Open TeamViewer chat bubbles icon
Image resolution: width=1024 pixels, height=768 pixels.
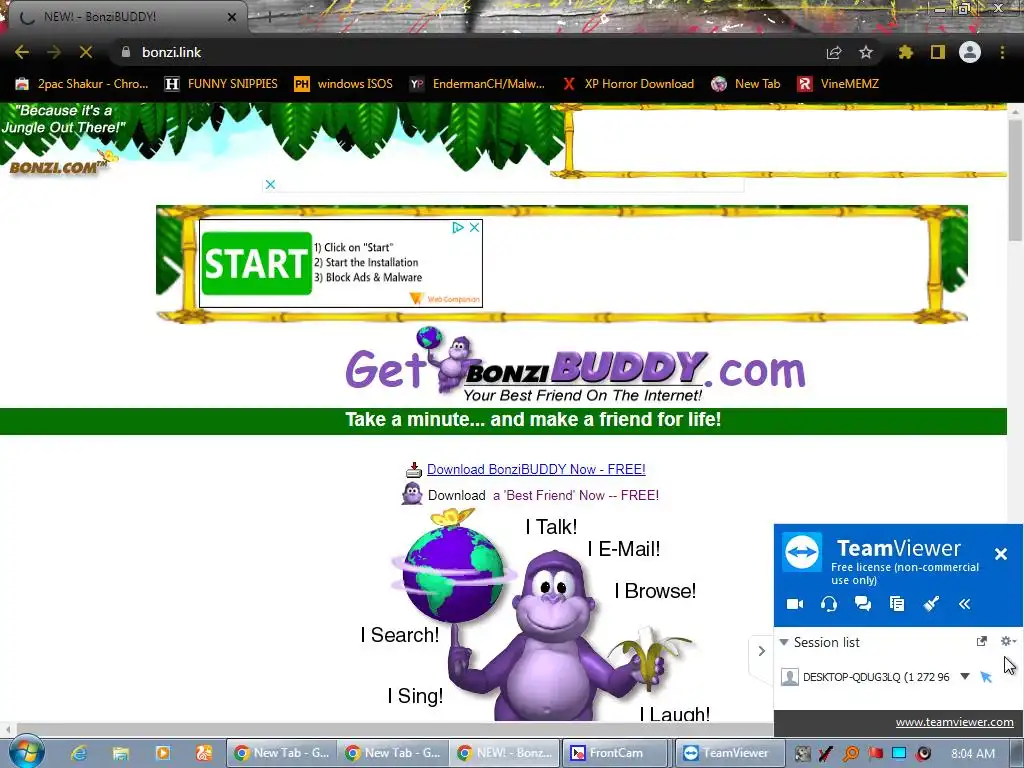point(863,603)
